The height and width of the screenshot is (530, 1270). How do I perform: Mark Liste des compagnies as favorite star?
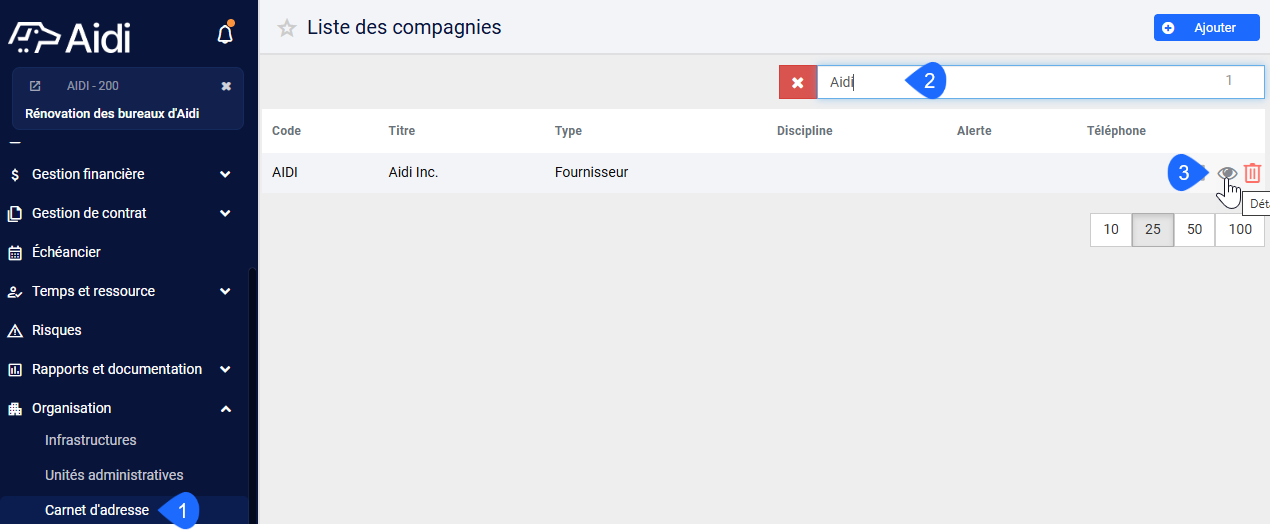[287, 28]
